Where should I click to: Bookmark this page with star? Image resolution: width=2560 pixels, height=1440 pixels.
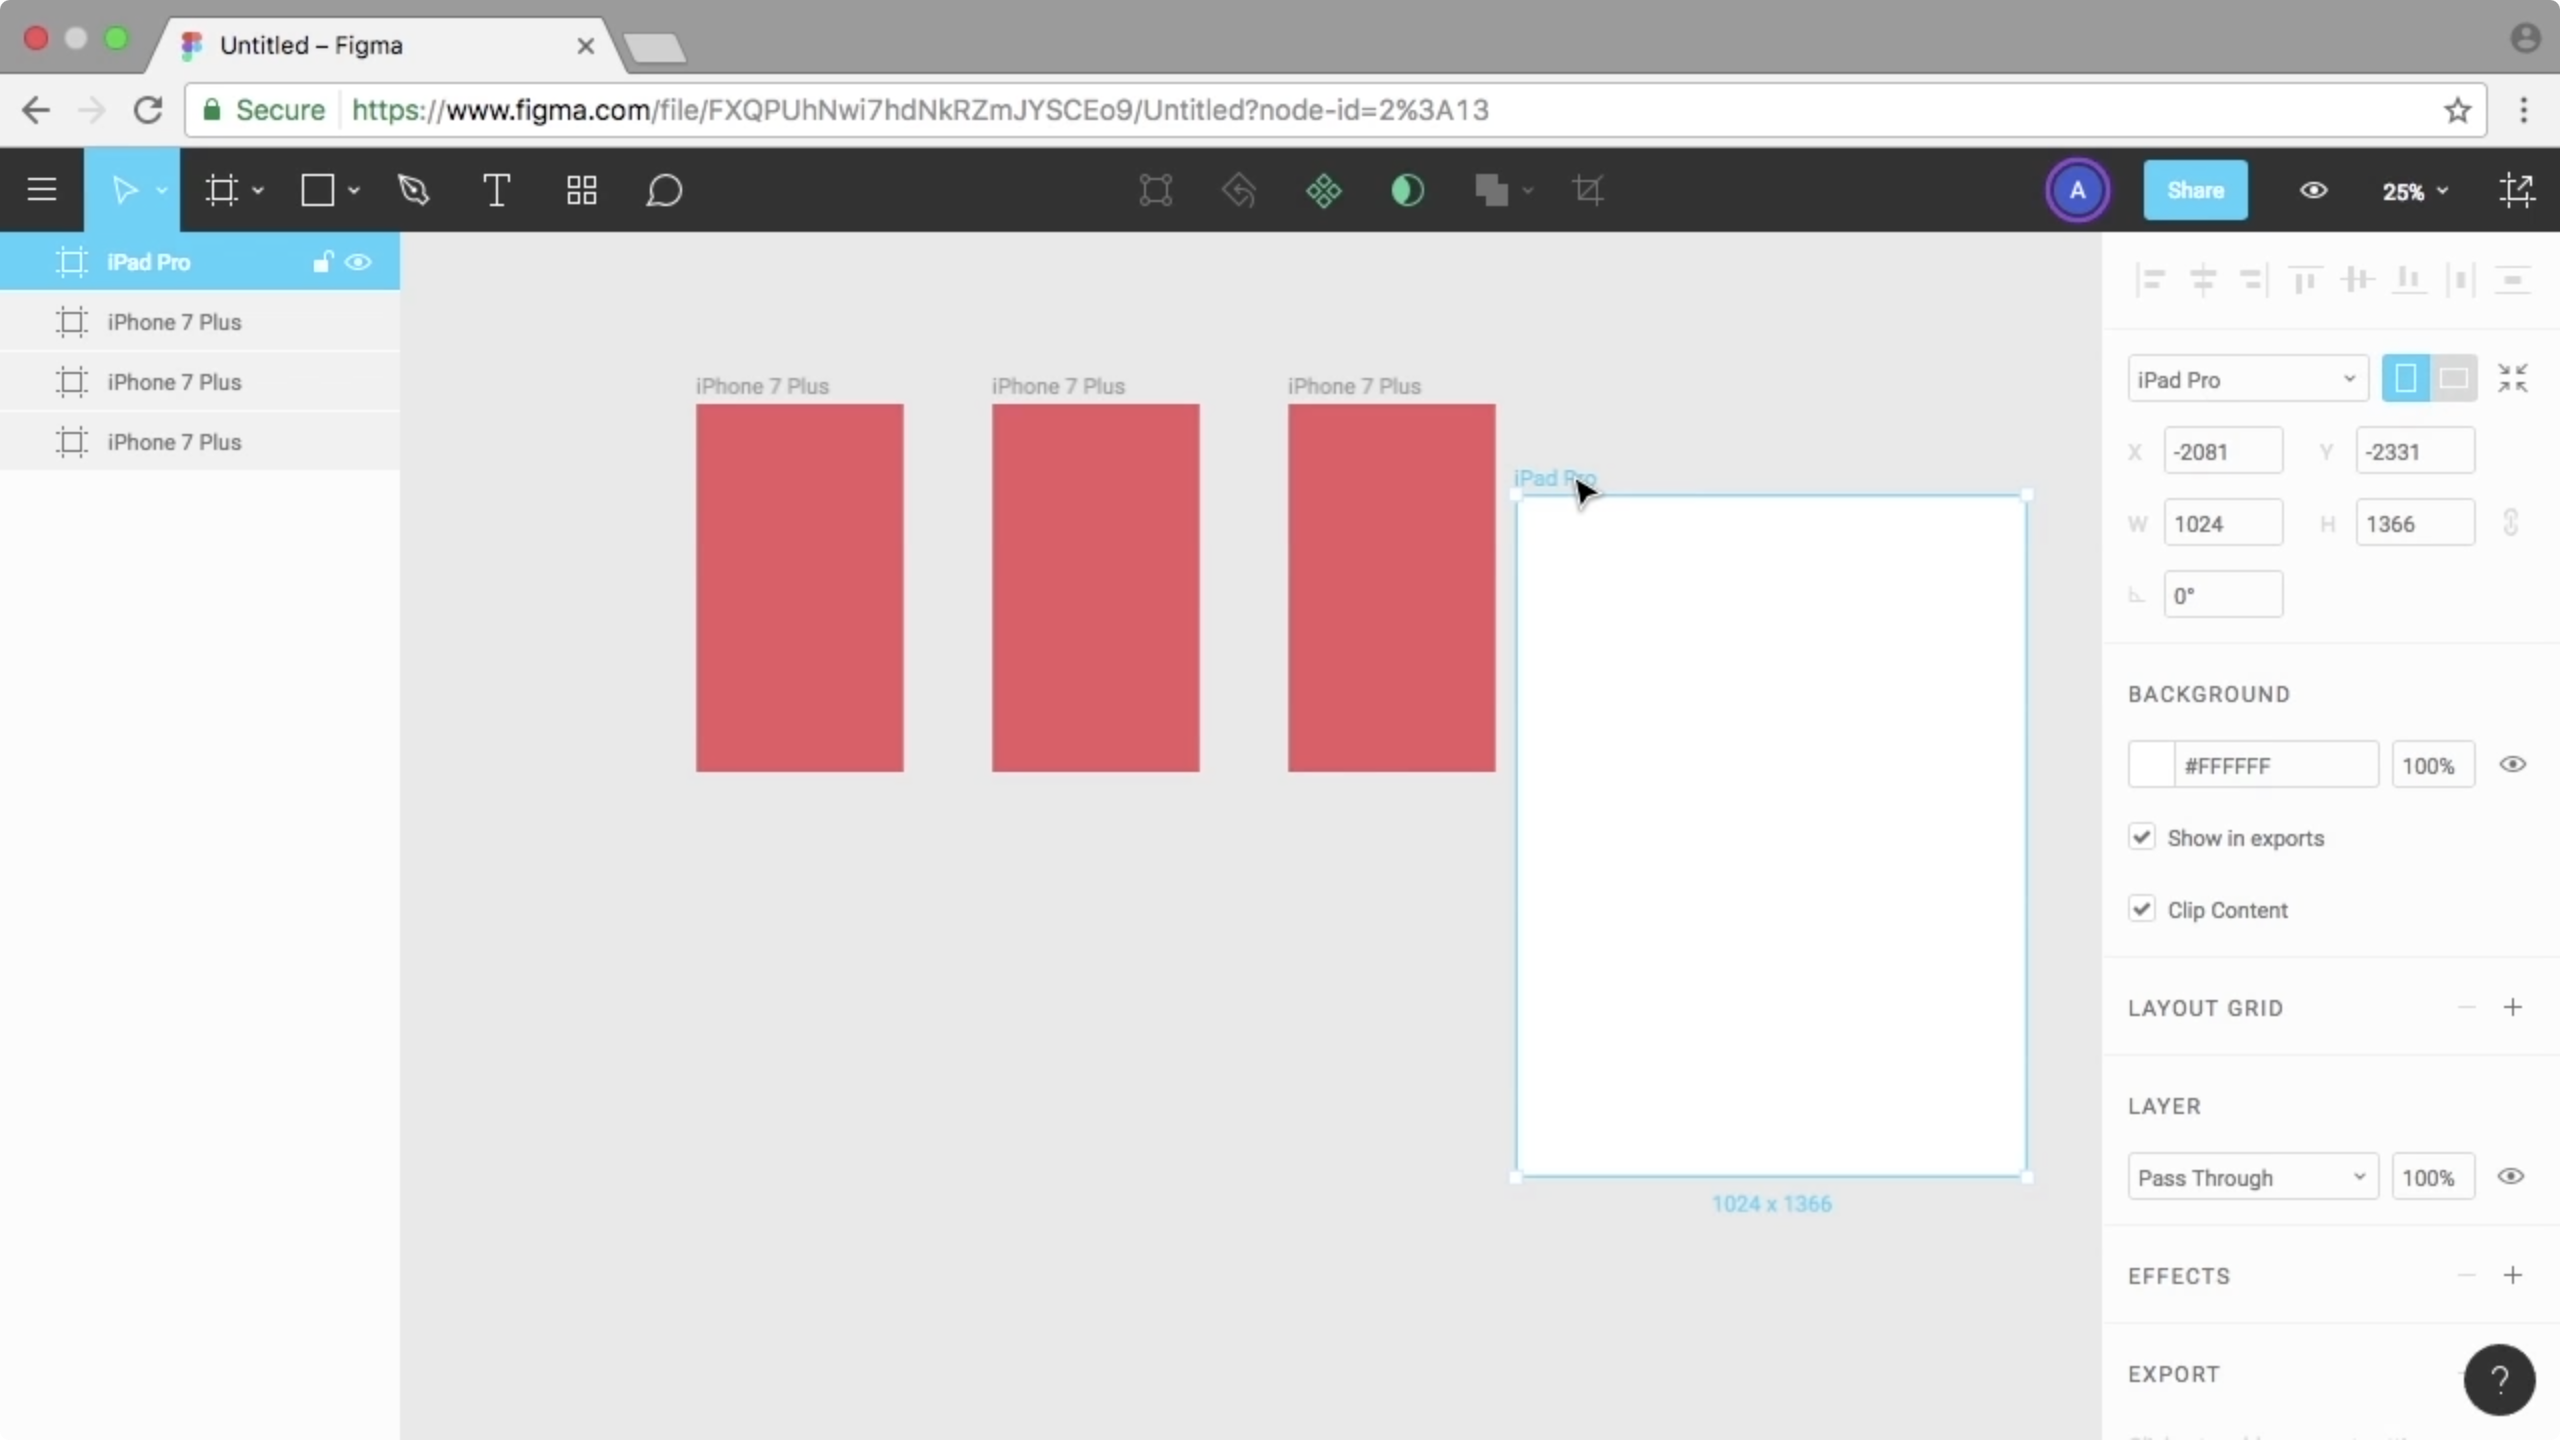coord(2457,110)
